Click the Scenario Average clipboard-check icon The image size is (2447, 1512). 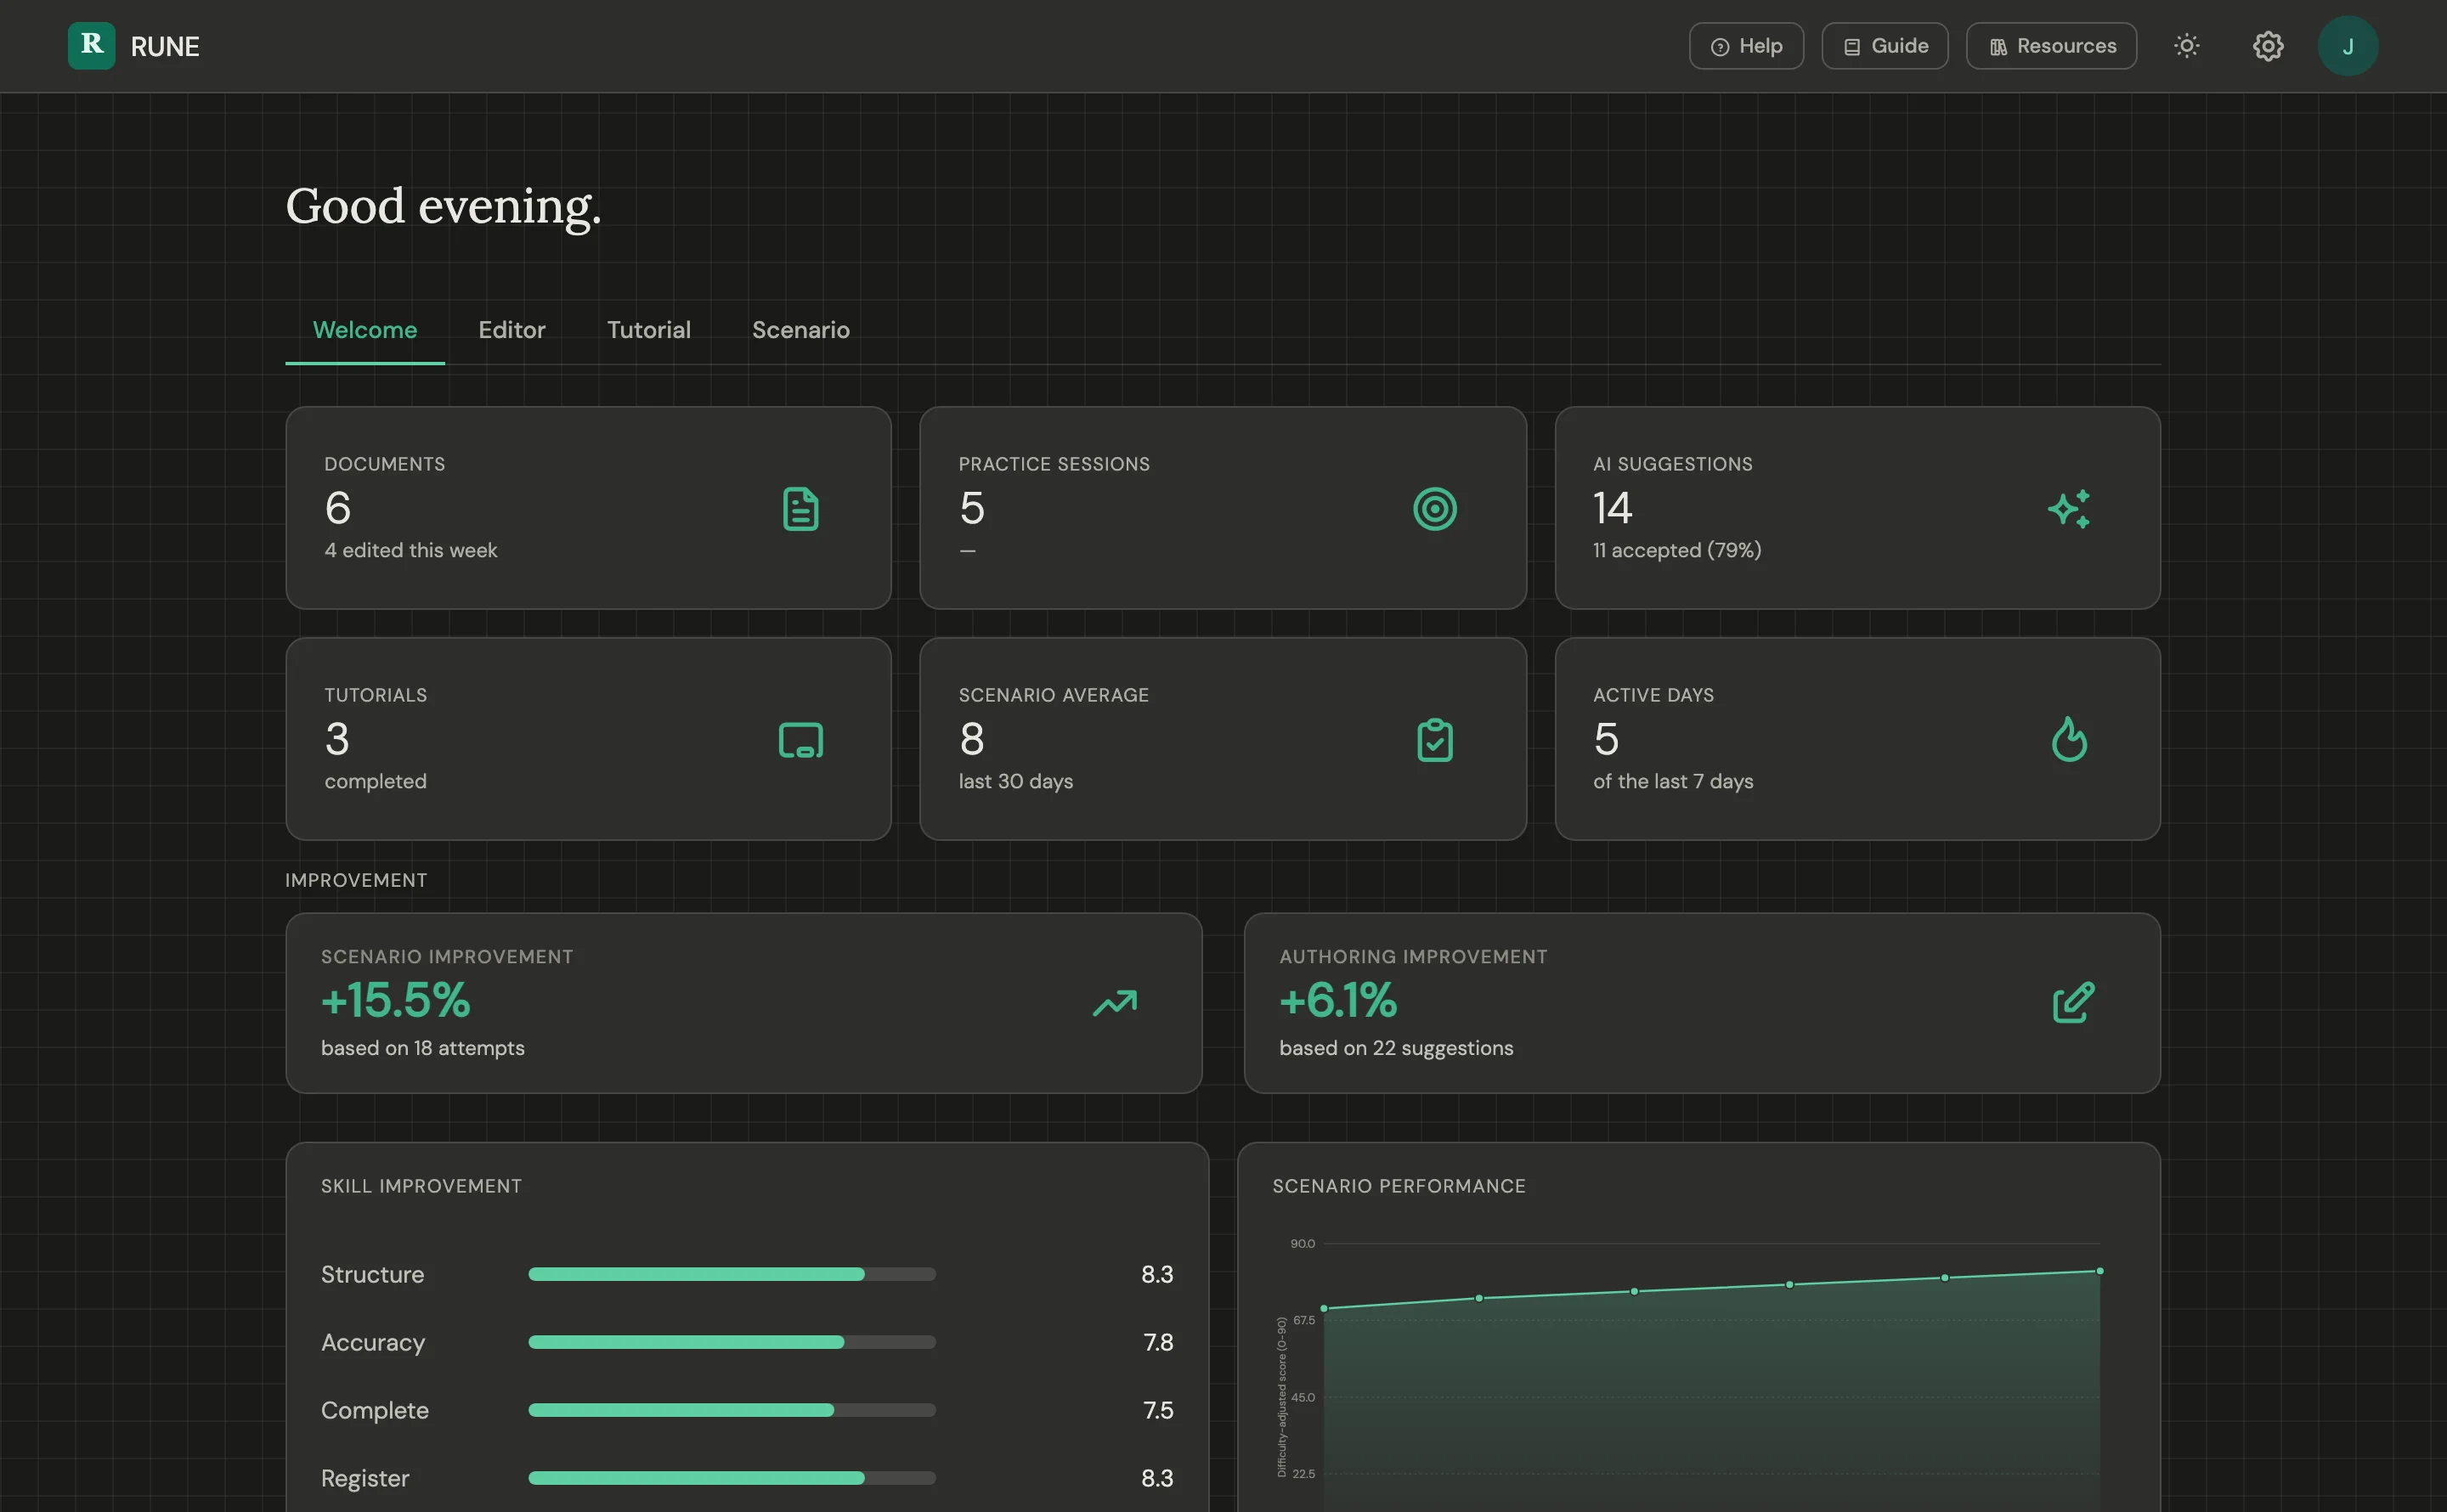pos(1434,740)
